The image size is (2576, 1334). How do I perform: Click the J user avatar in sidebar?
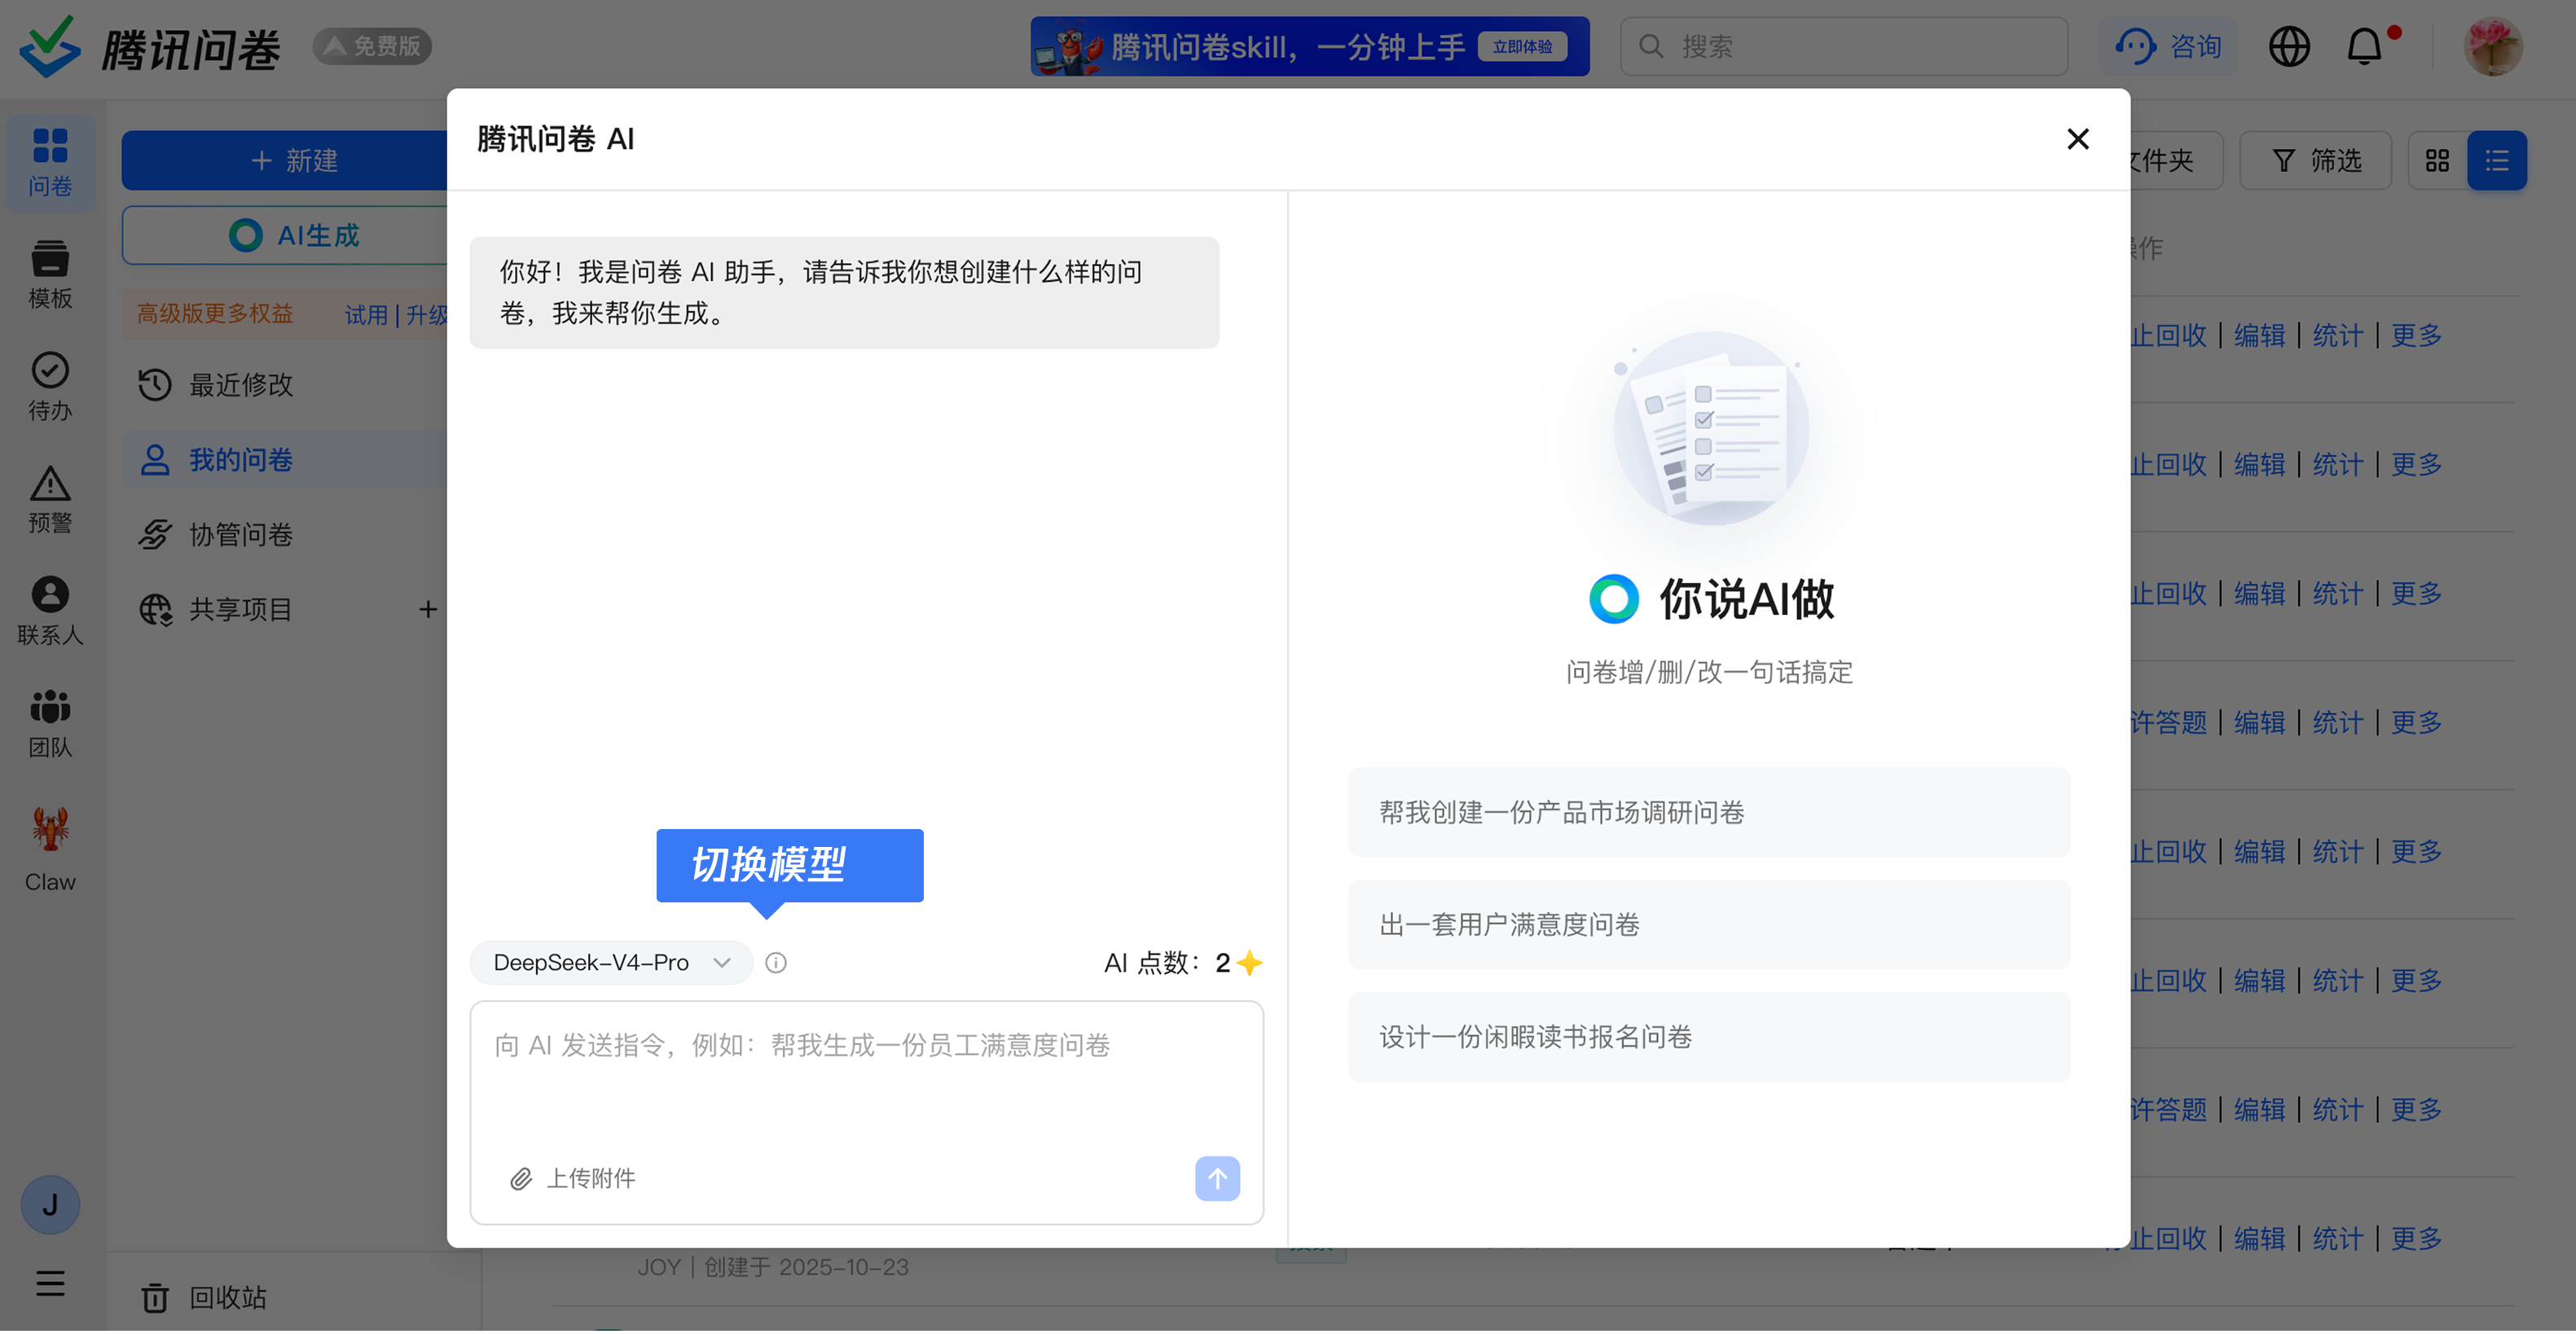coord(50,1205)
